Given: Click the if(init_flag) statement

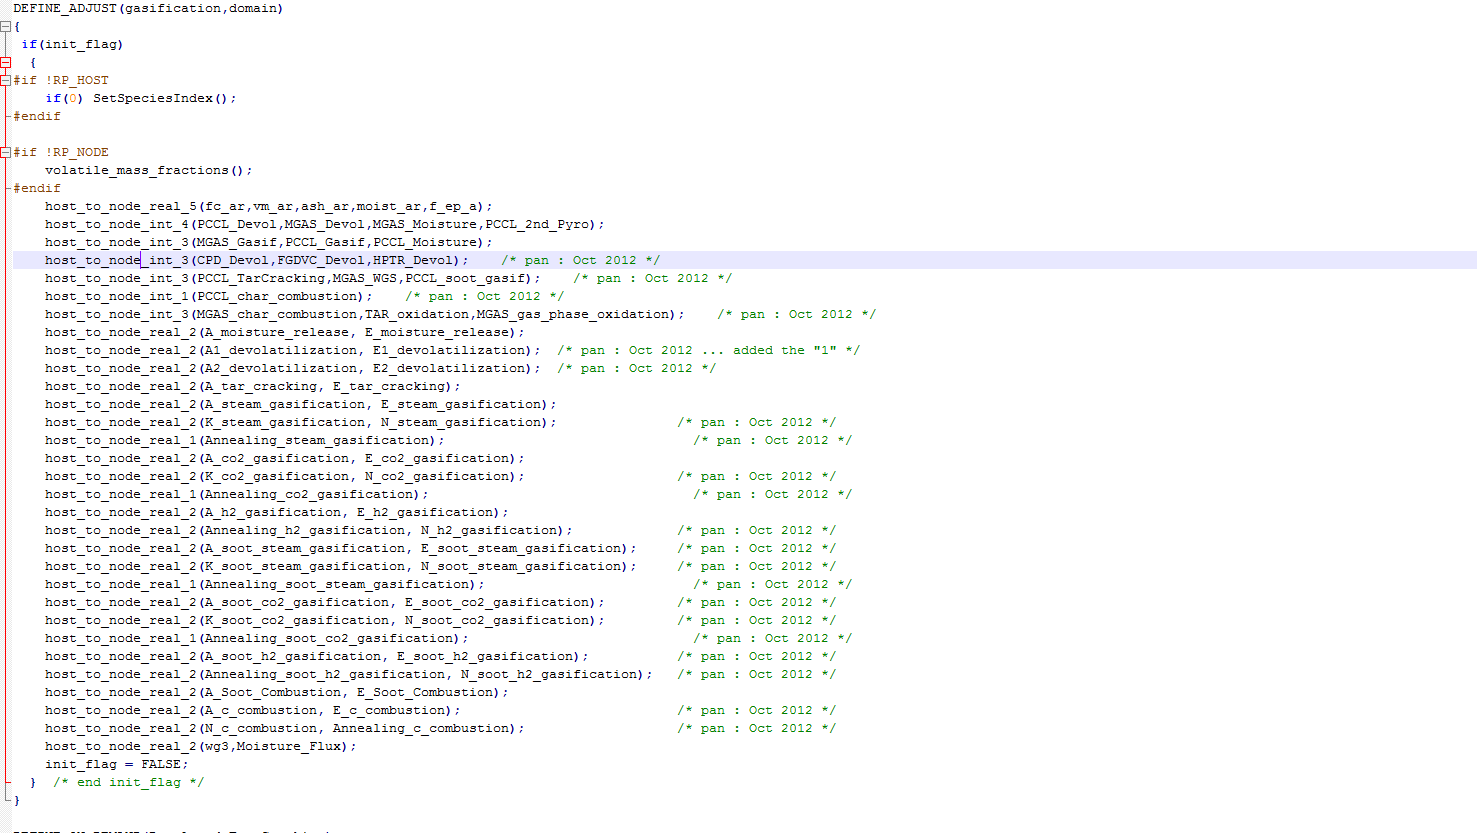Looking at the screenshot, I should (x=72, y=44).
